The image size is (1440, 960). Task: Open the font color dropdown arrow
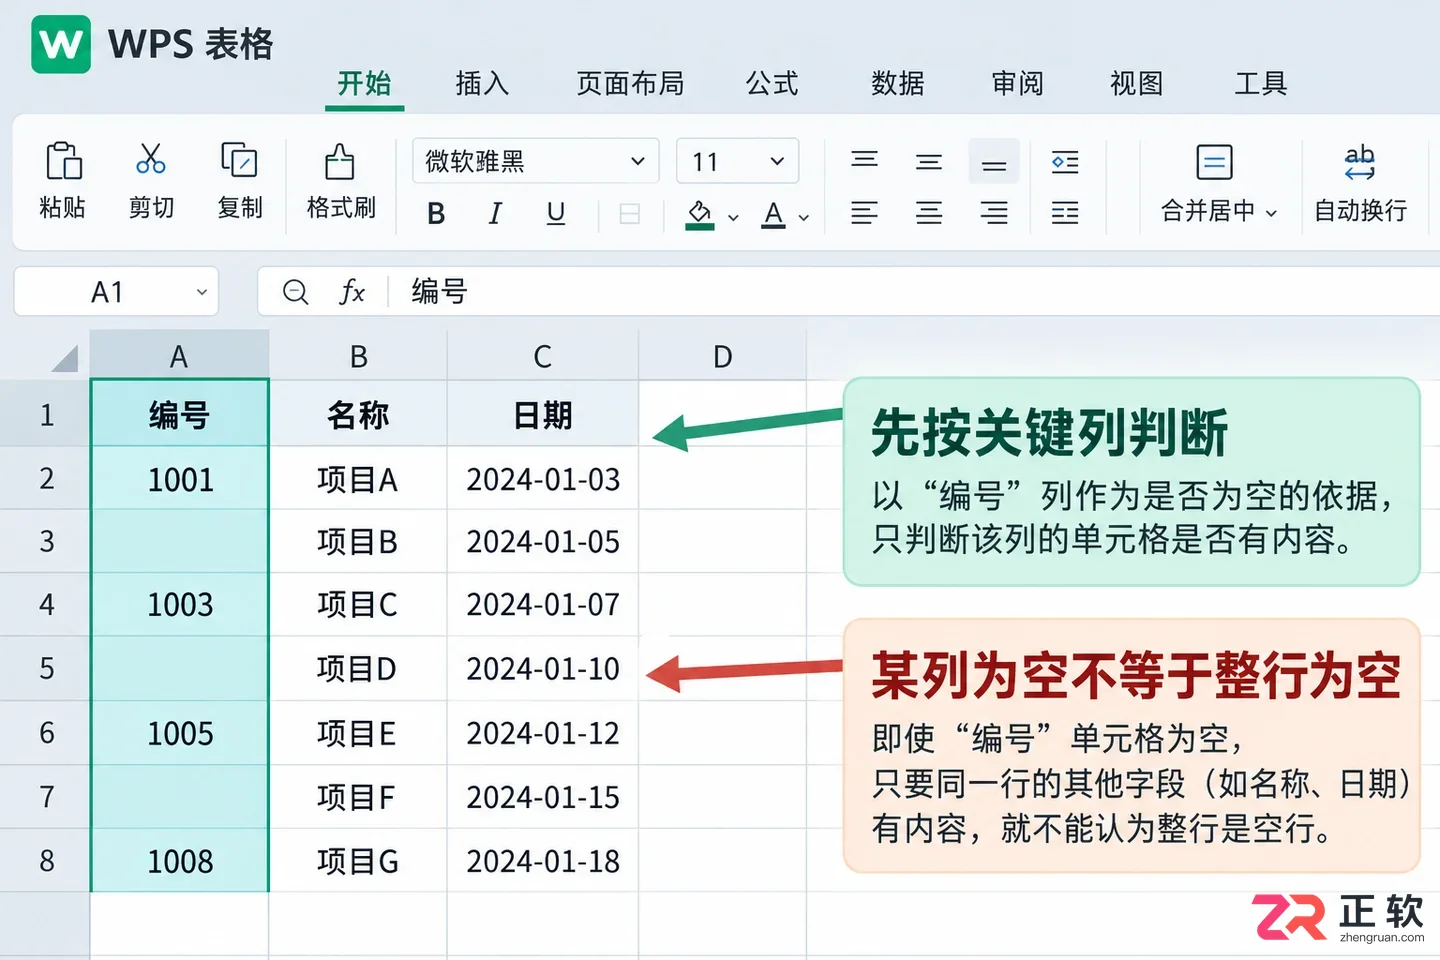(804, 217)
